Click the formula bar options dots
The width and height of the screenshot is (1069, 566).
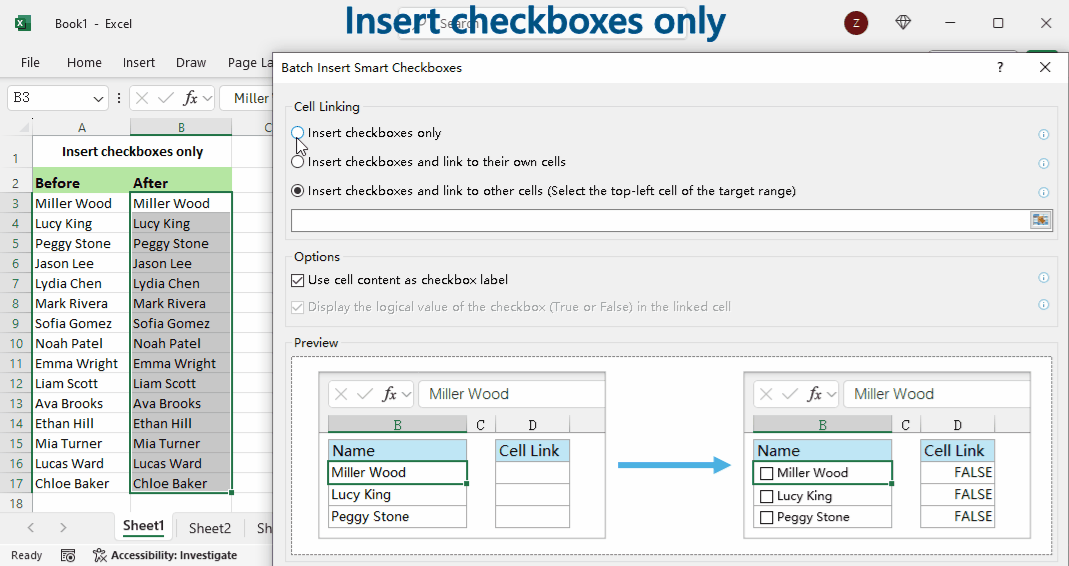119,98
